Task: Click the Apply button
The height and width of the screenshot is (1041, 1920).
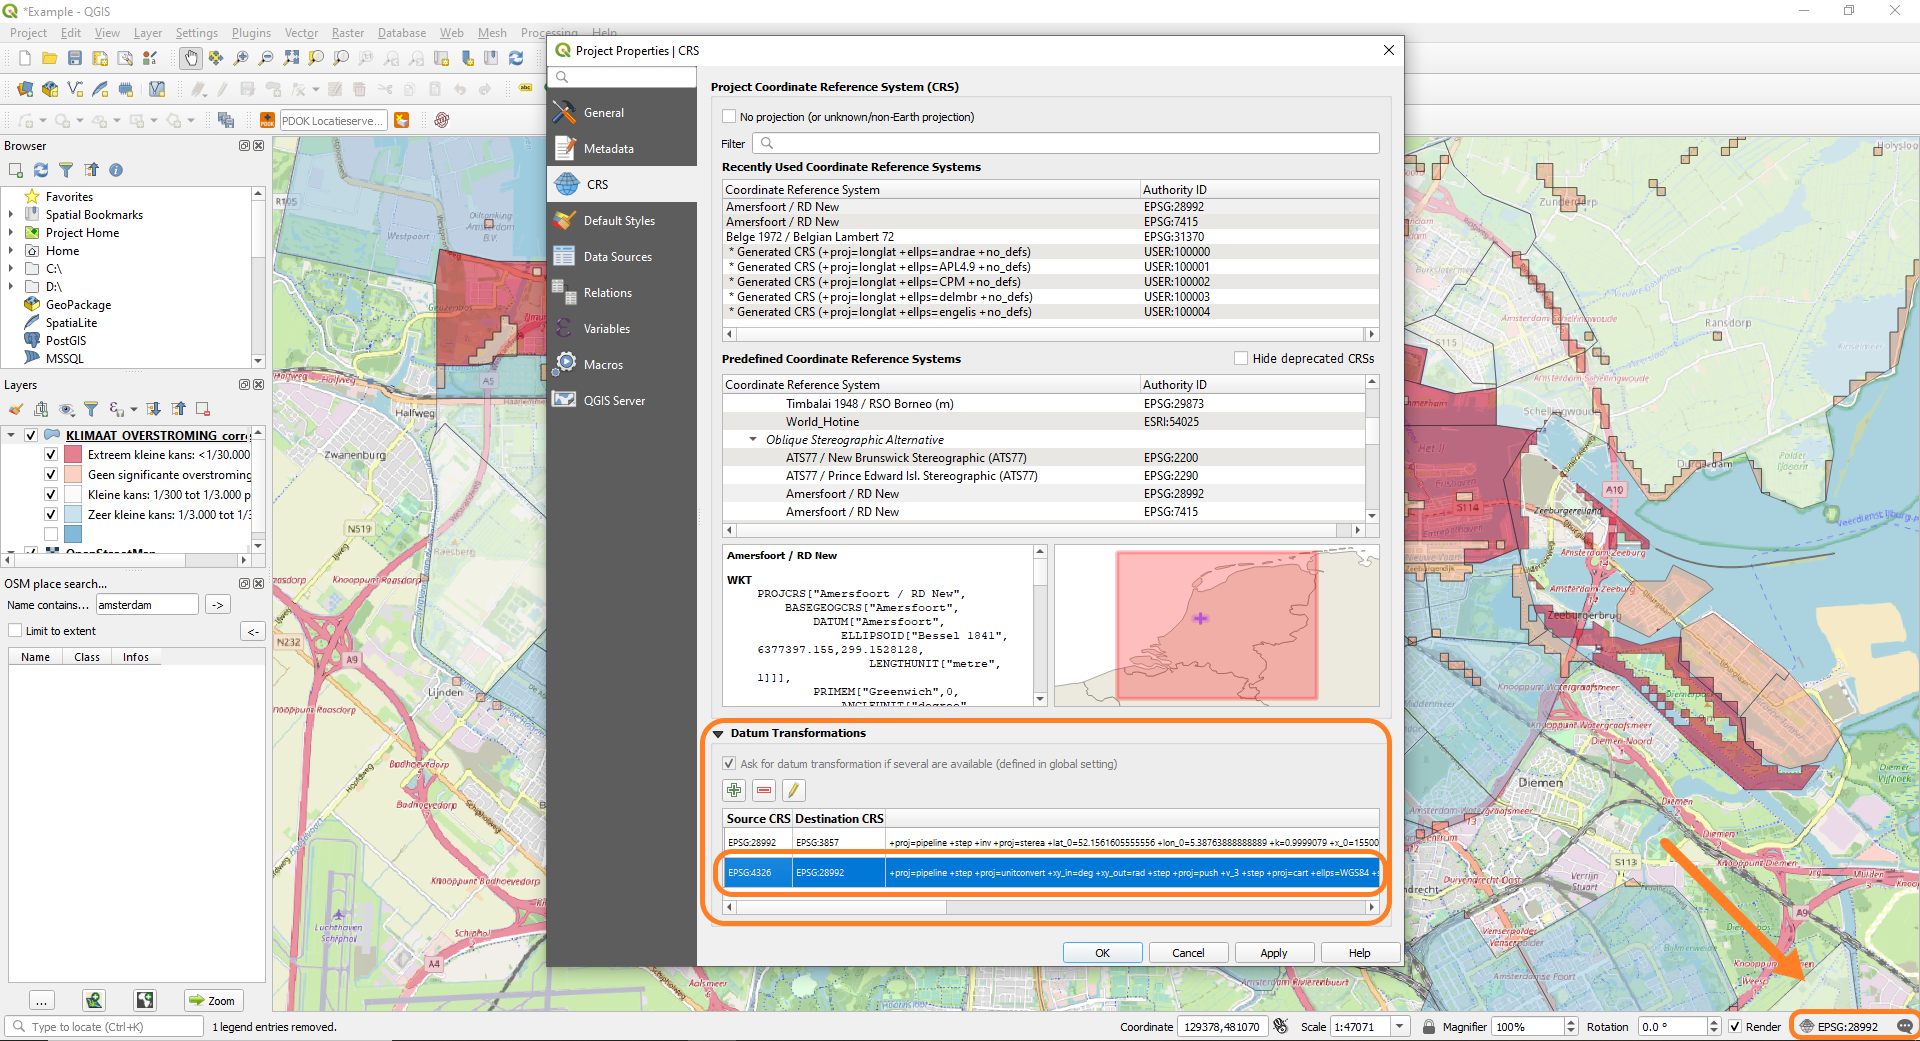Action: tap(1273, 953)
